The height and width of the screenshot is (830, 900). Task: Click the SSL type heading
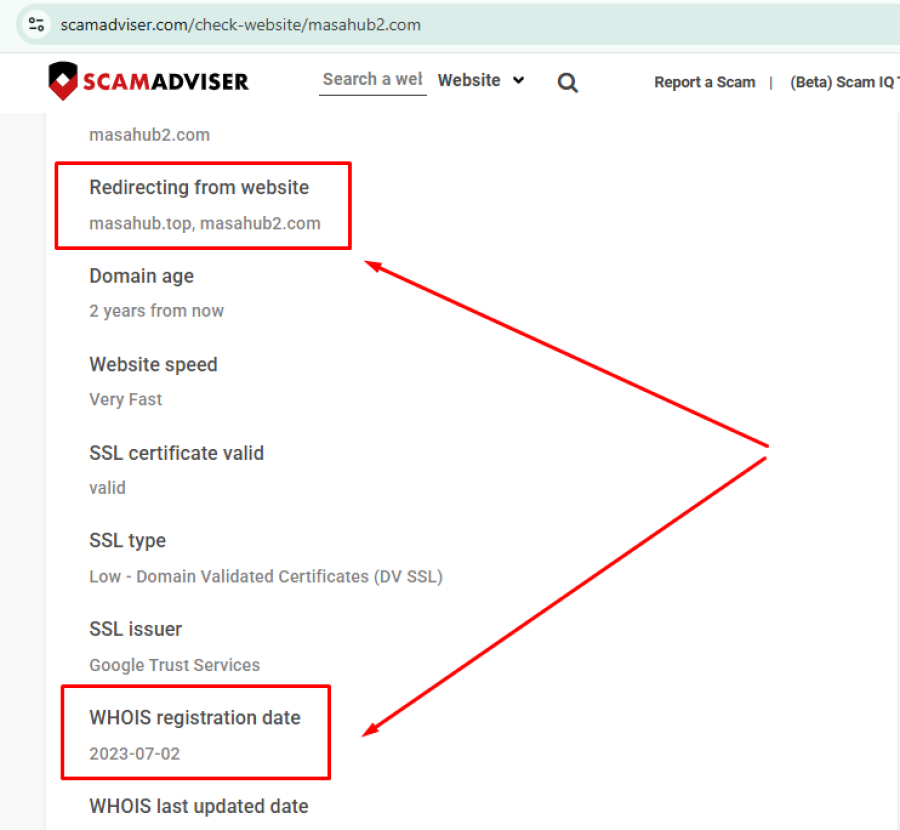(x=127, y=541)
